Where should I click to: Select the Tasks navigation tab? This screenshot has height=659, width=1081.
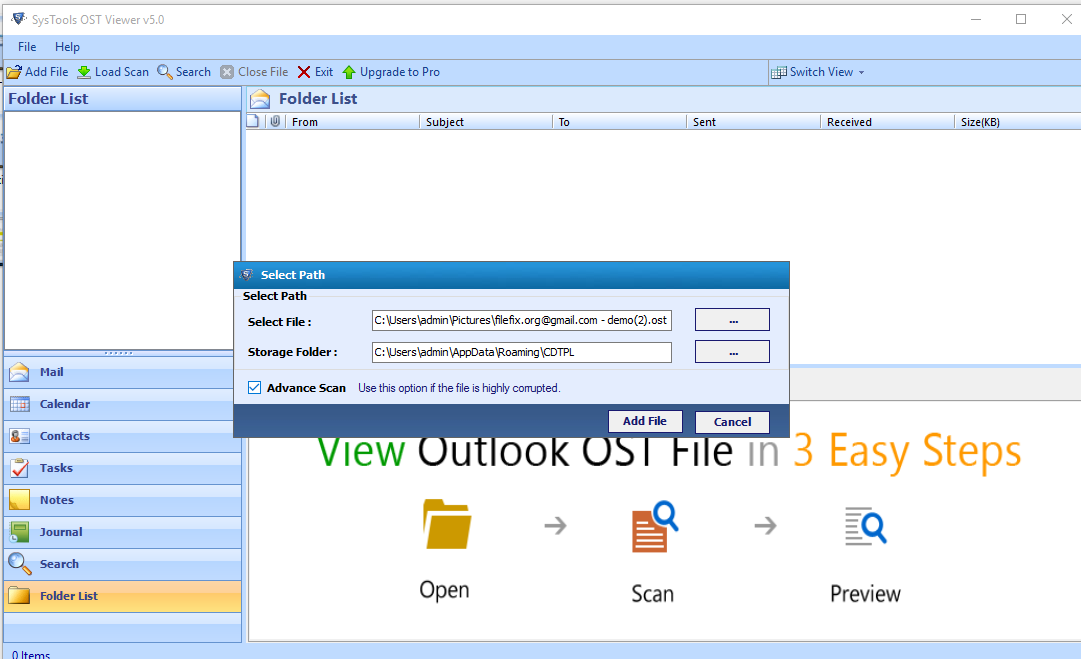pos(123,468)
